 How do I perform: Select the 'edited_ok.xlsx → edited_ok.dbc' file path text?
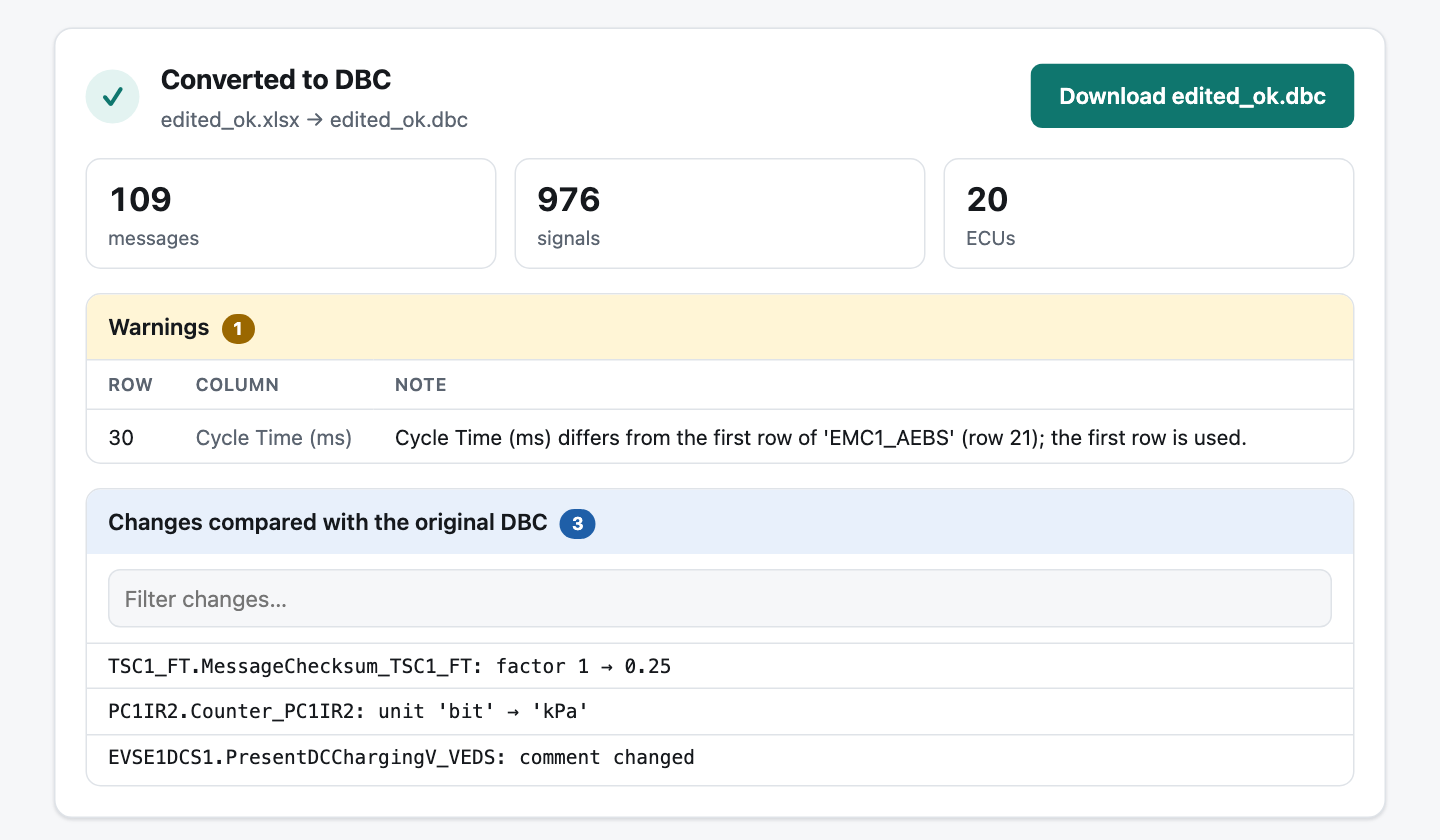pos(314,120)
